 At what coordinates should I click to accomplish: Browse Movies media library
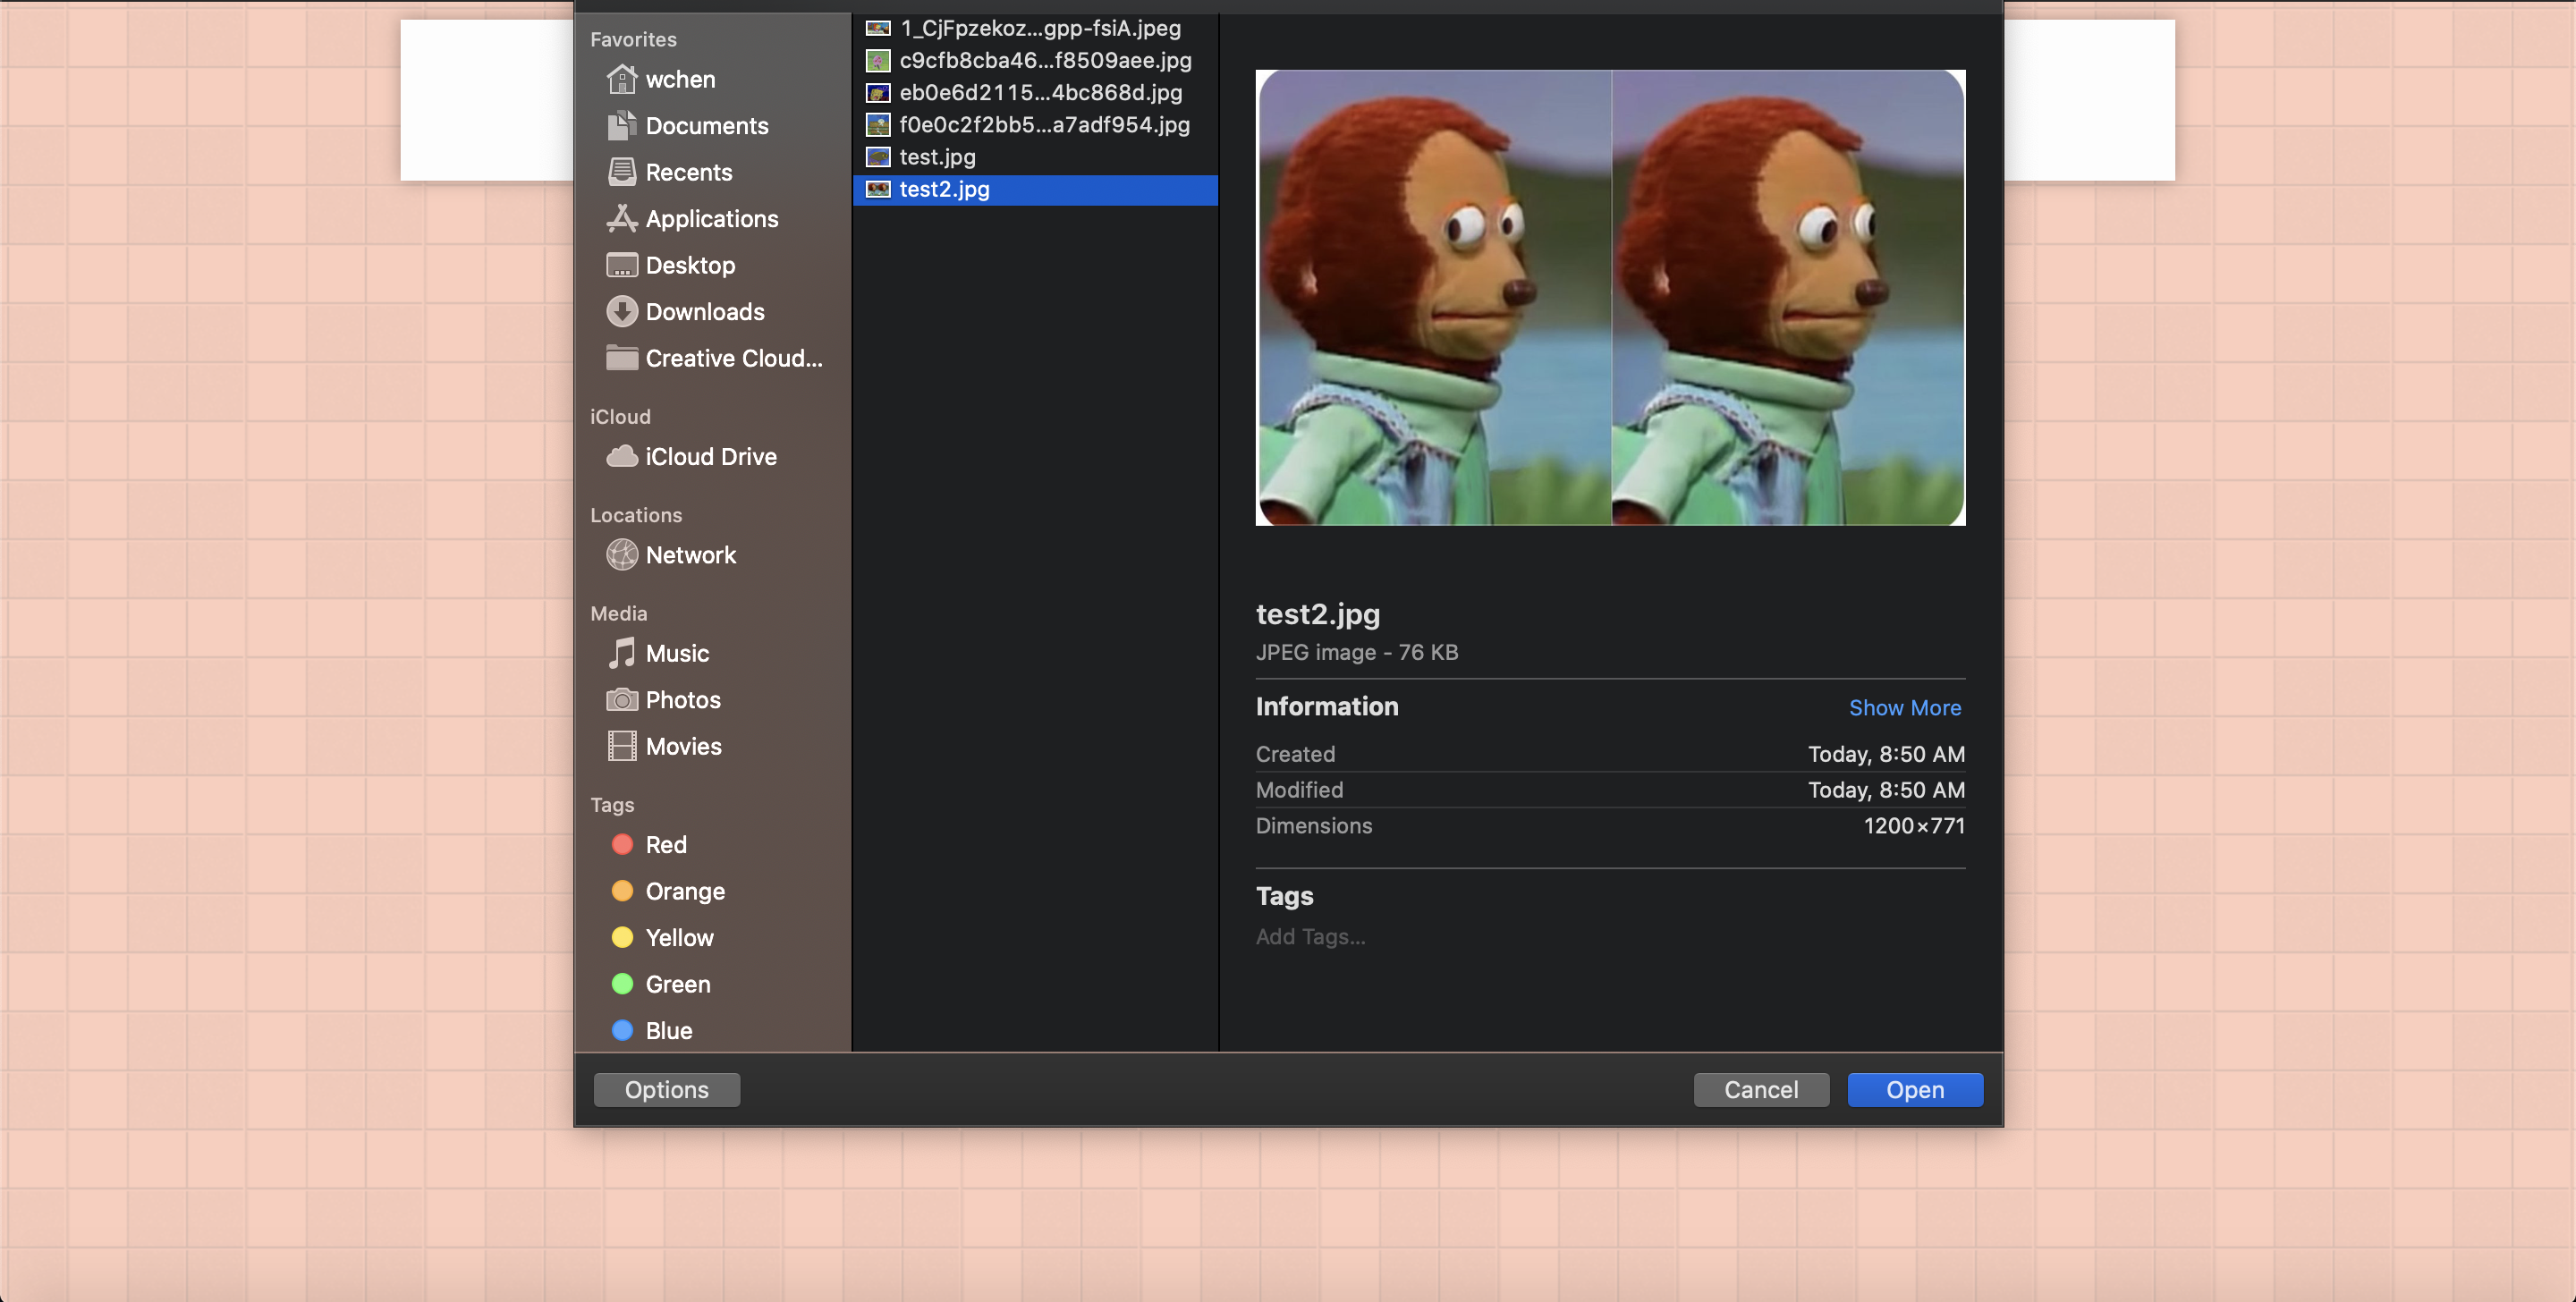[x=682, y=746]
